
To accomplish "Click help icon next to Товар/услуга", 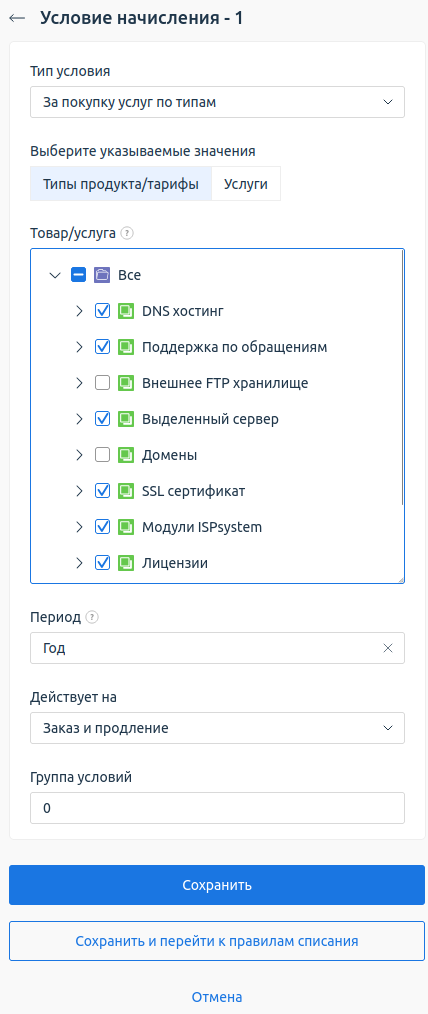I will (x=127, y=233).
